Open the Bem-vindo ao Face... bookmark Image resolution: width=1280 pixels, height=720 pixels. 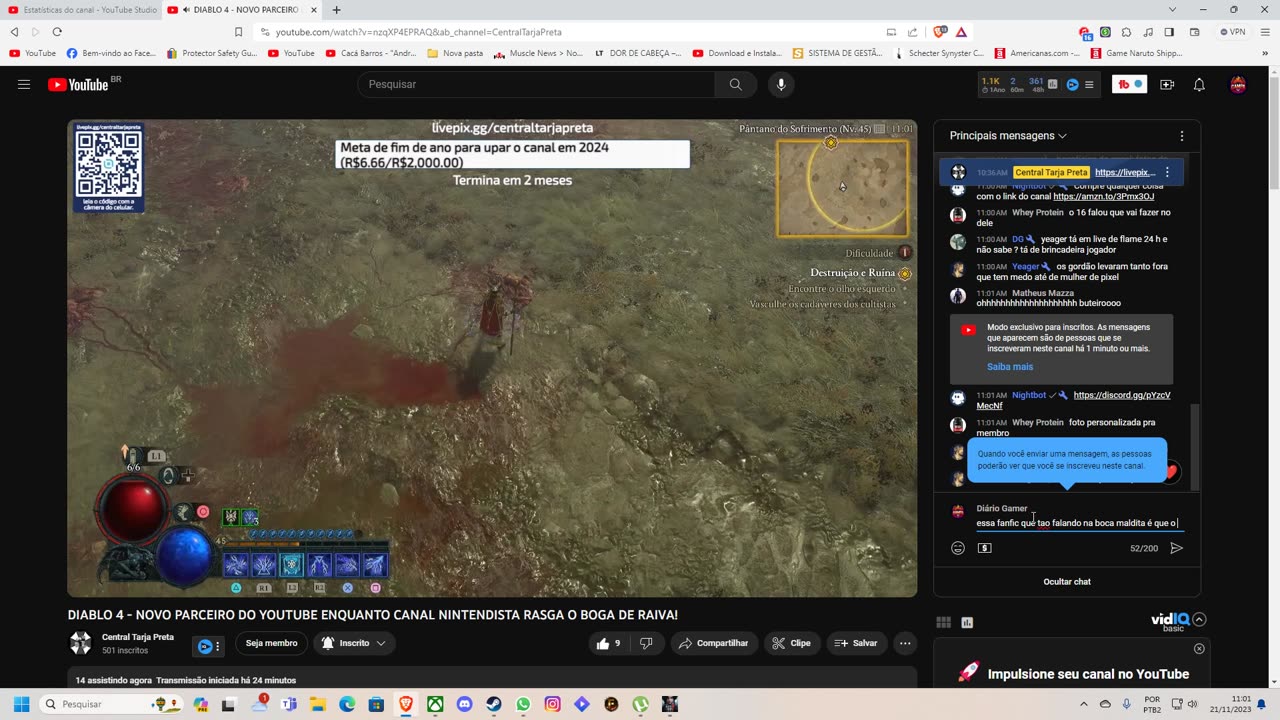coord(111,53)
